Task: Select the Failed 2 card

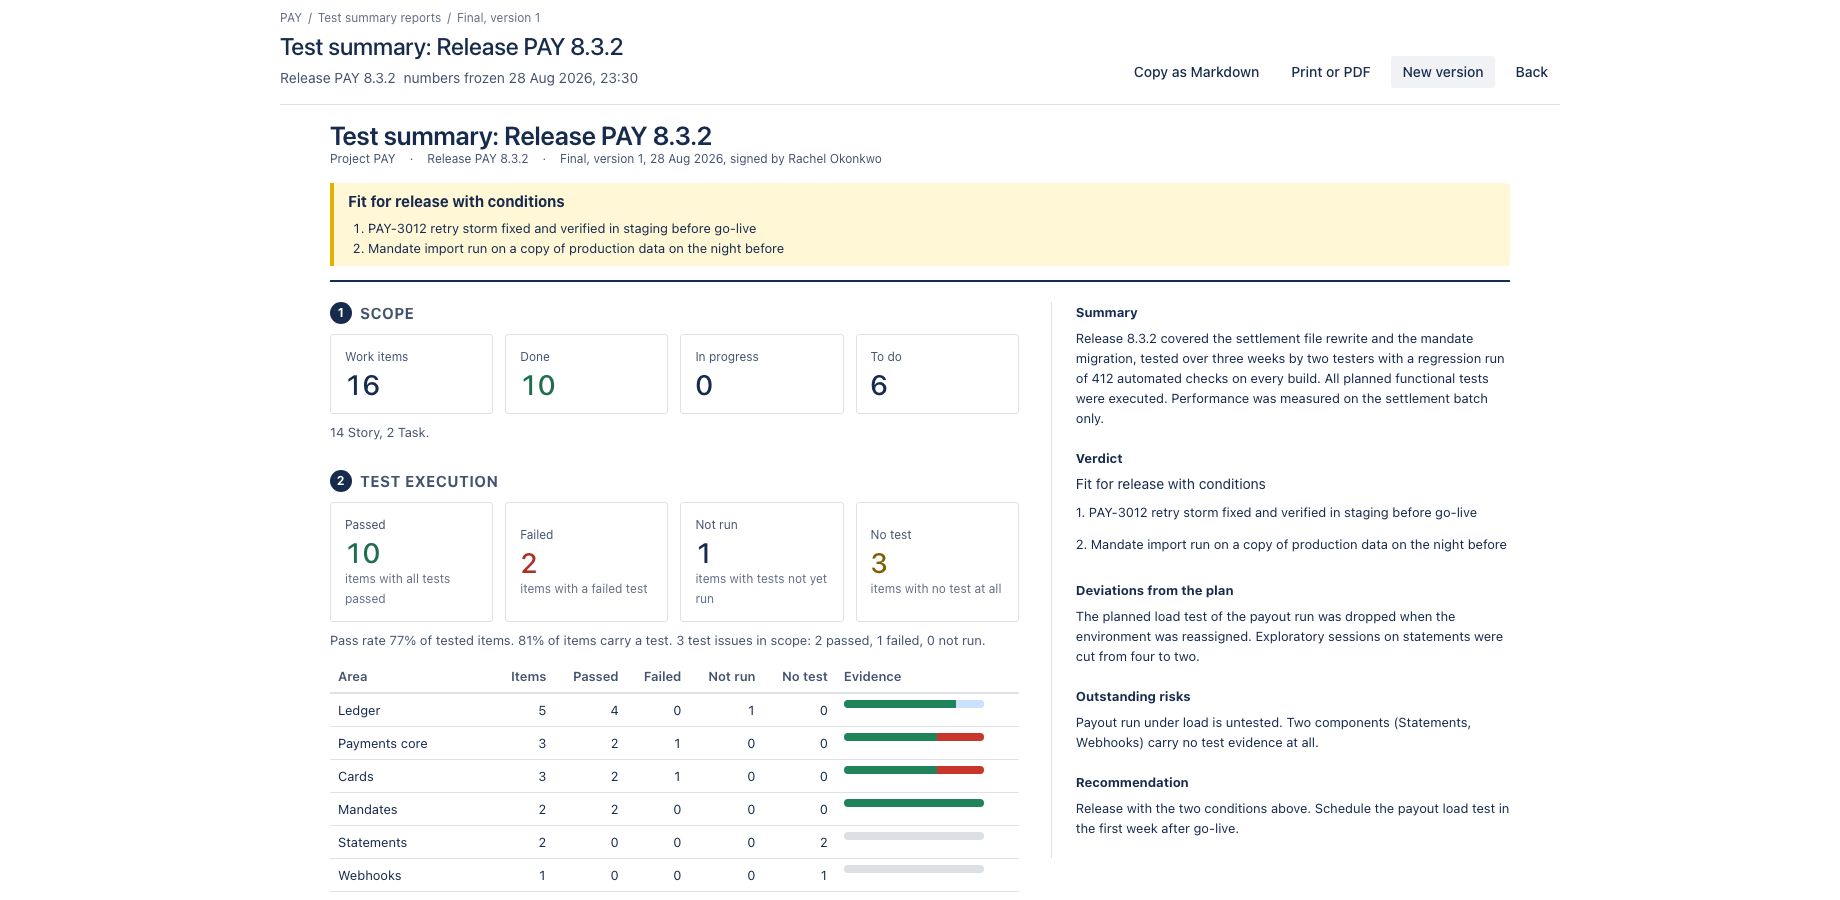Action: click(586, 562)
